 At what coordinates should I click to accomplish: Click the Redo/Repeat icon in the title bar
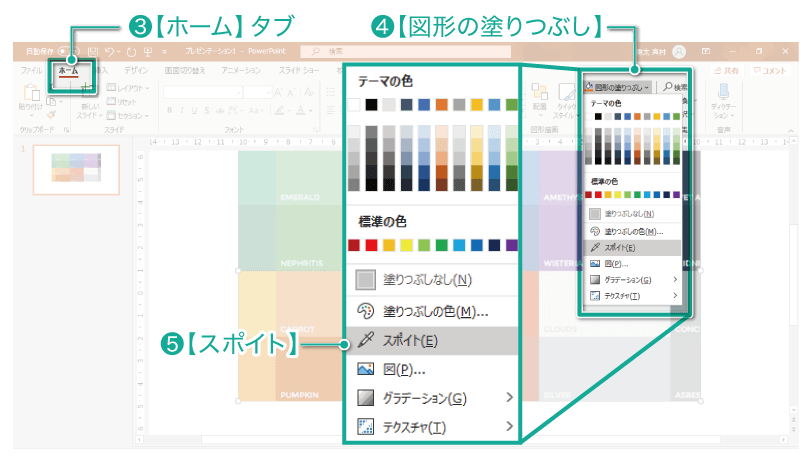131,52
